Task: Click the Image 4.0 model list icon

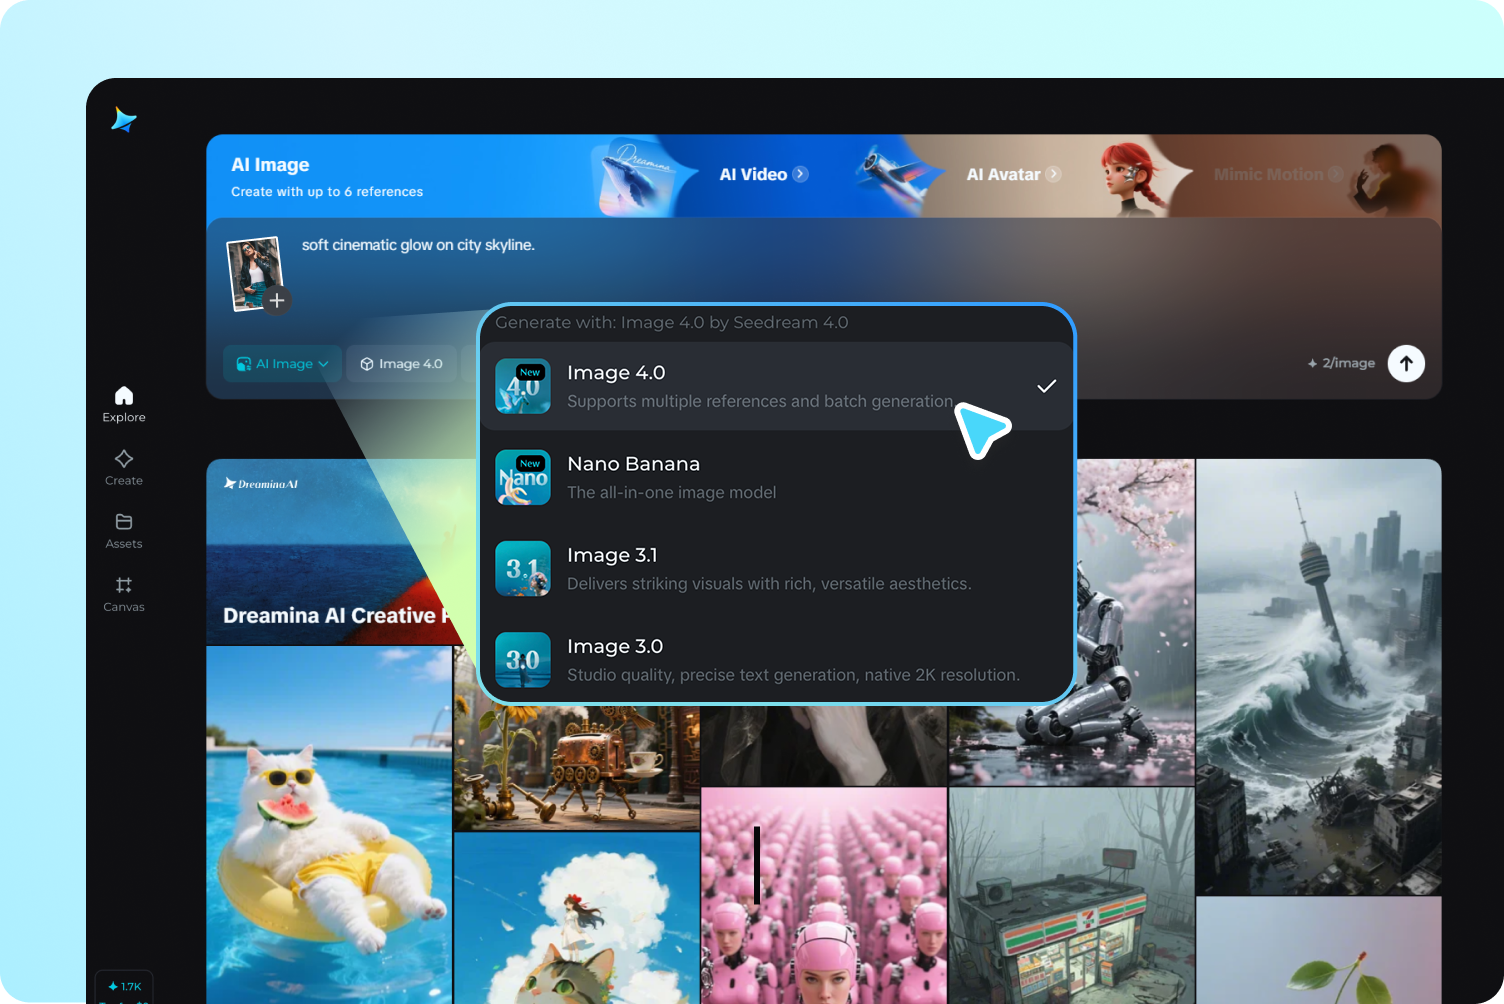Action: pyautogui.click(x=523, y=387)
